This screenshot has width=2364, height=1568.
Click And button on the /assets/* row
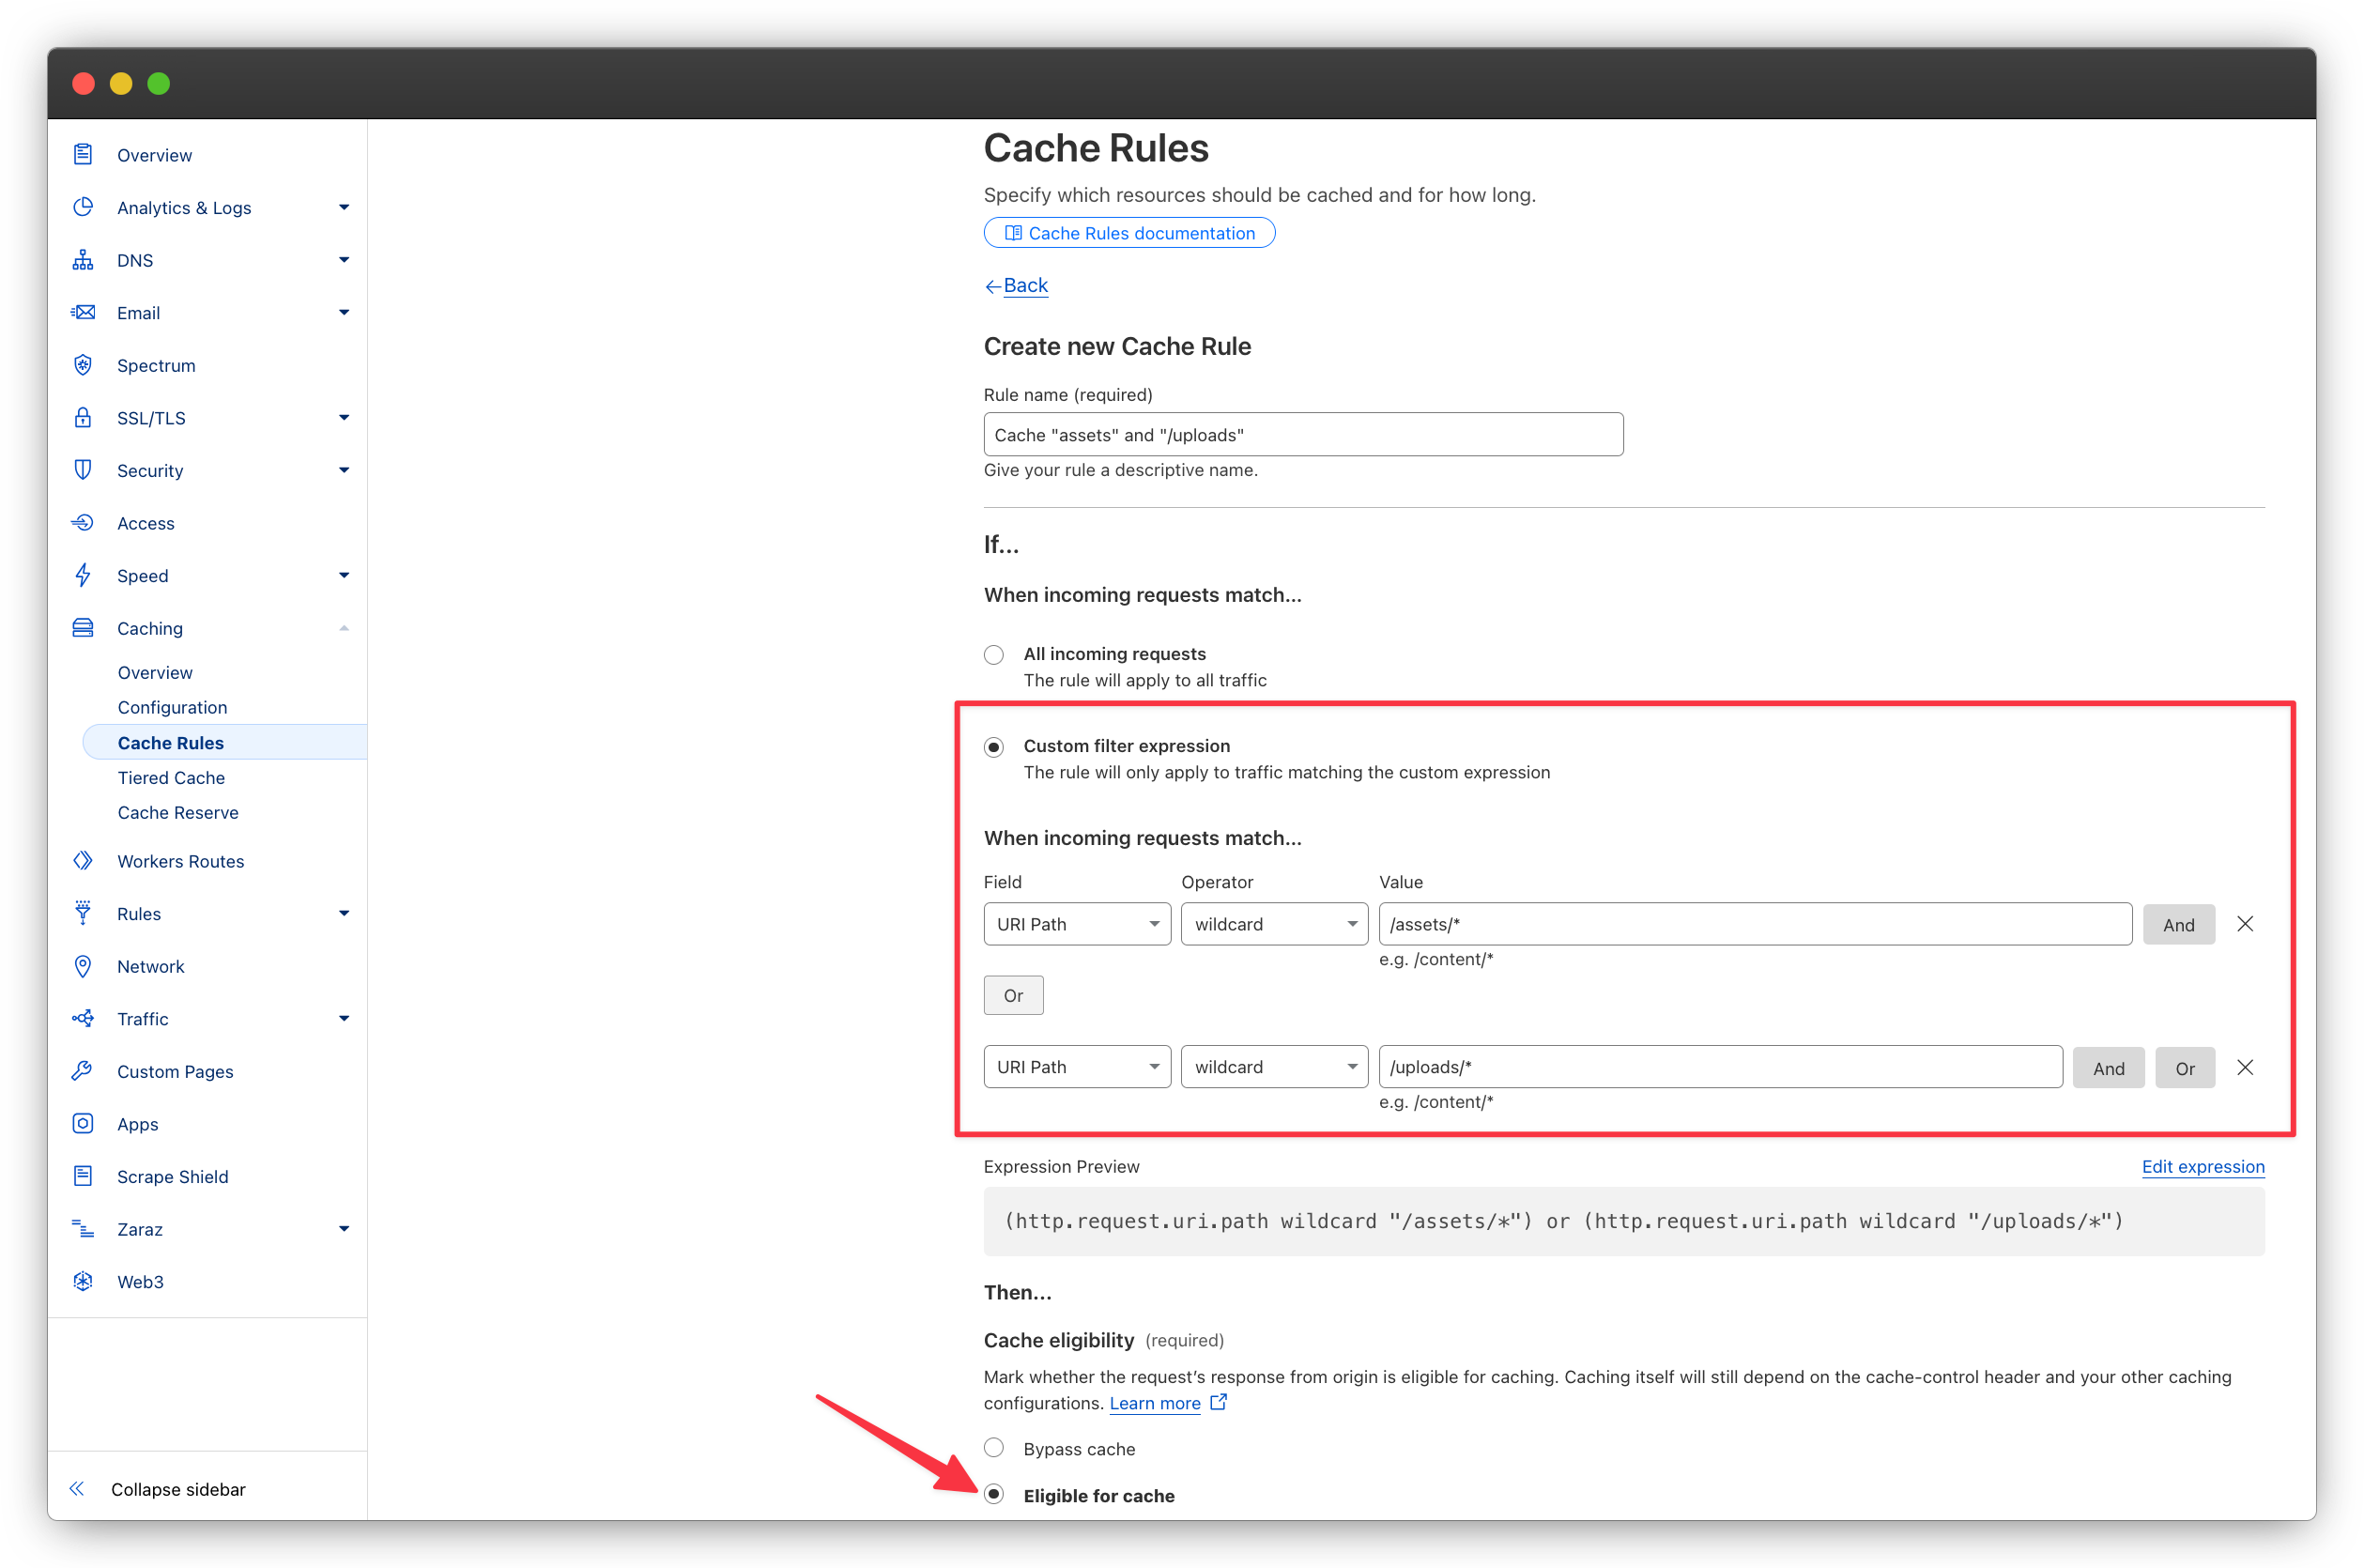tap(2178, 924)
